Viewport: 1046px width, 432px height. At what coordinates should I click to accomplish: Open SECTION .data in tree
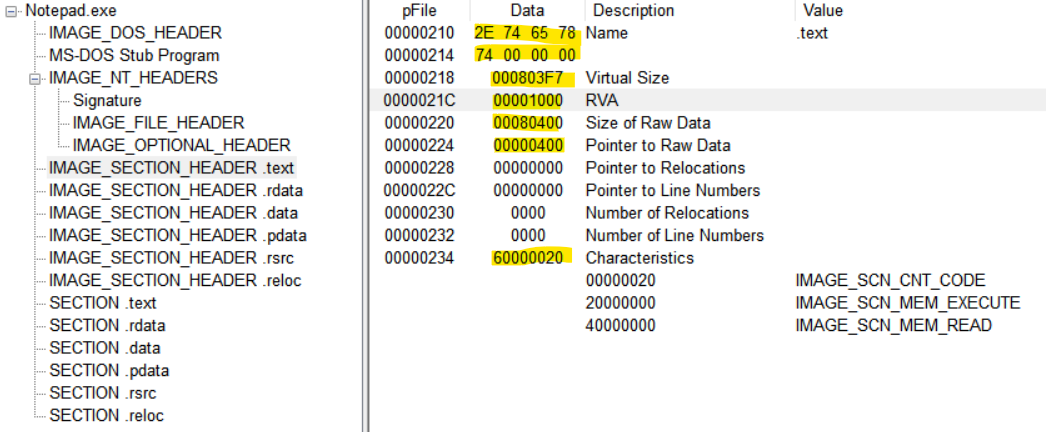(105, 348)
